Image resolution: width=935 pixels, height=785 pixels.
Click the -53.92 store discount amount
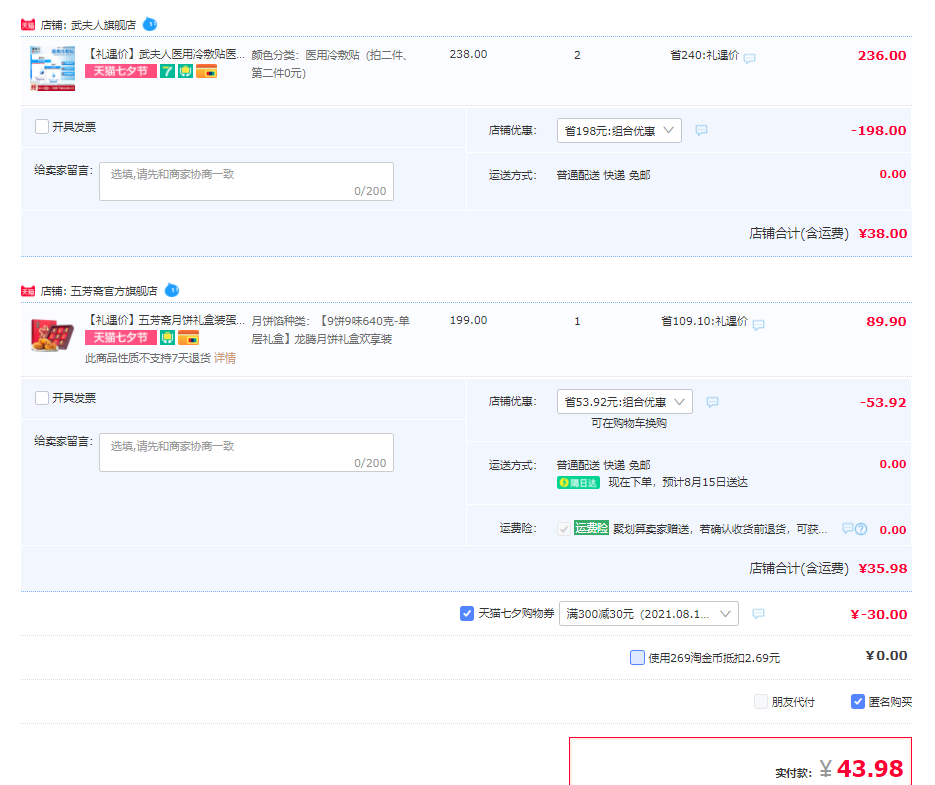883,403
